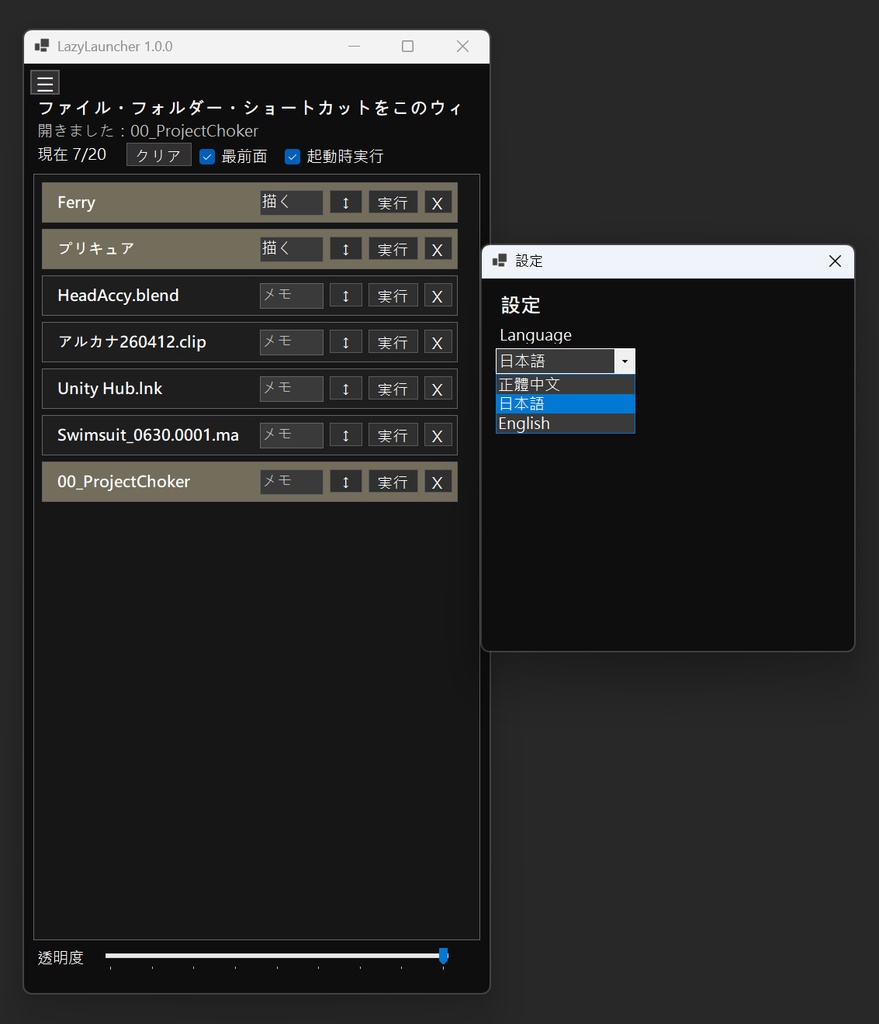Click the reorder arrows icon on Ferry entry
Screen dimensions: 879x1024
tap(345, 202)
